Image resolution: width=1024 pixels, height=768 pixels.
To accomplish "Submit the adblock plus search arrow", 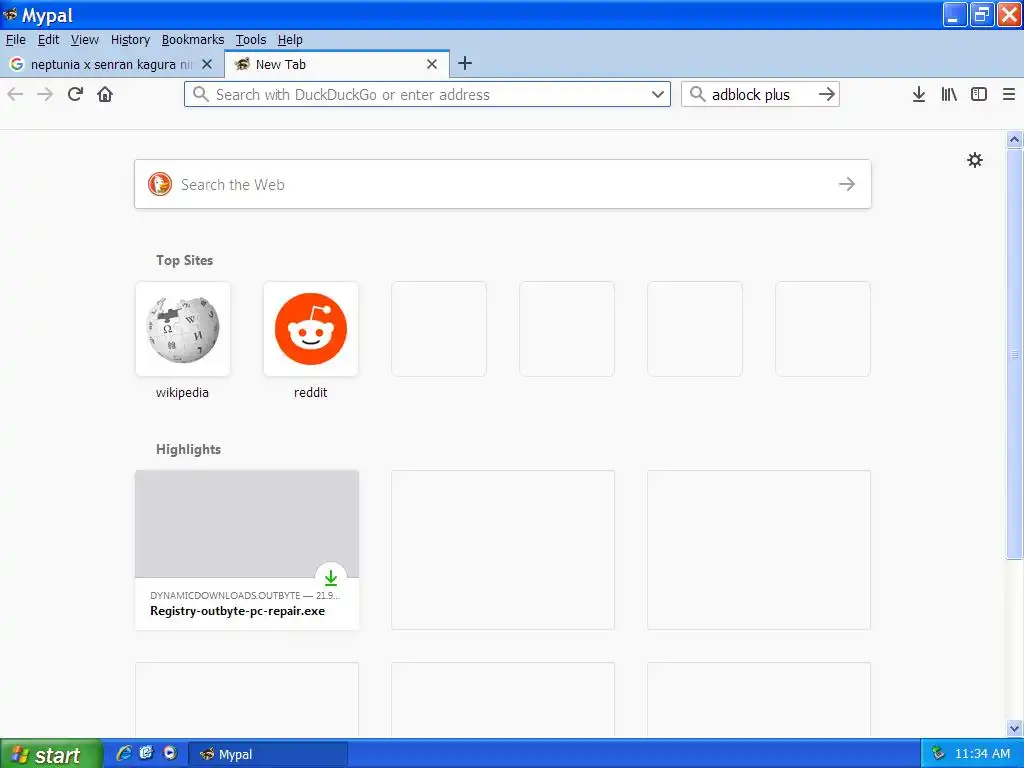I will click(827, 94).
